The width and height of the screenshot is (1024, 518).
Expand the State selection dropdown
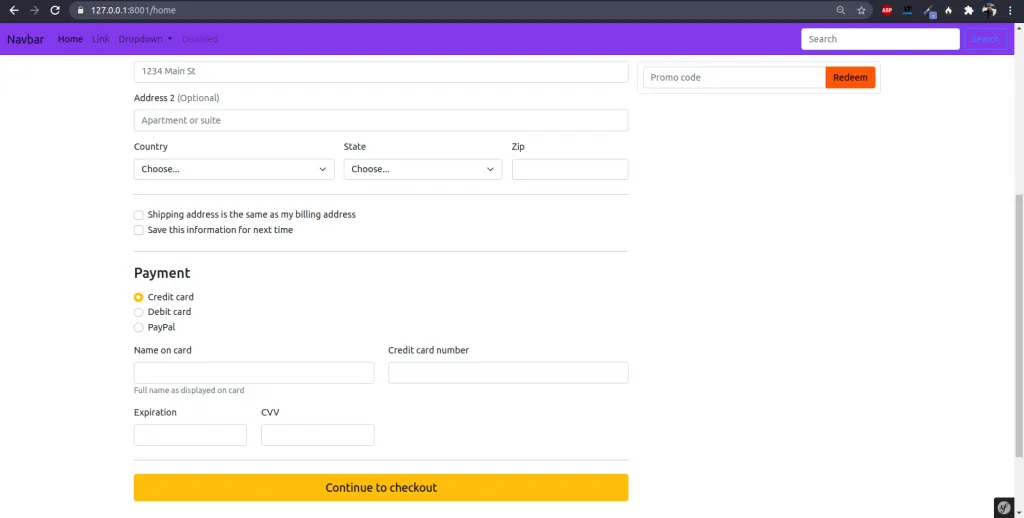422,169
